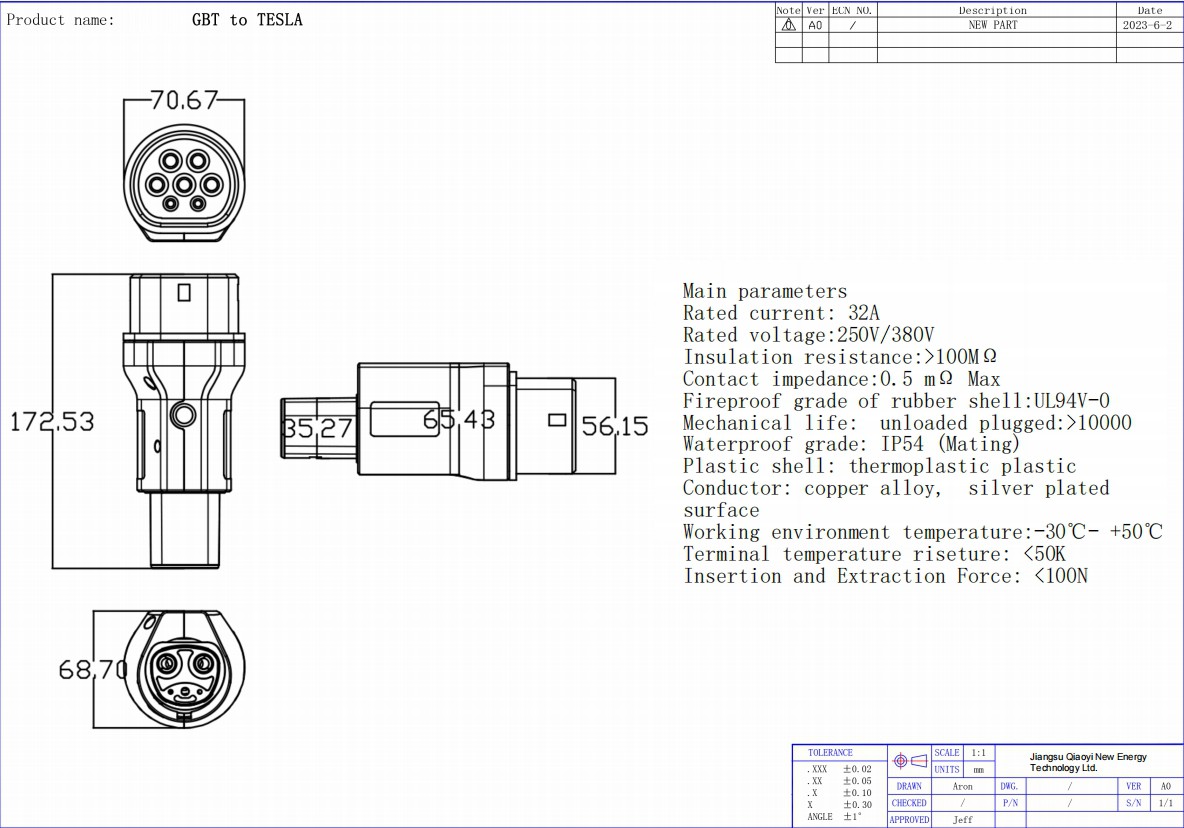
Task: Click the revision triangle symbol in Note column
Action: coord(788,25)
